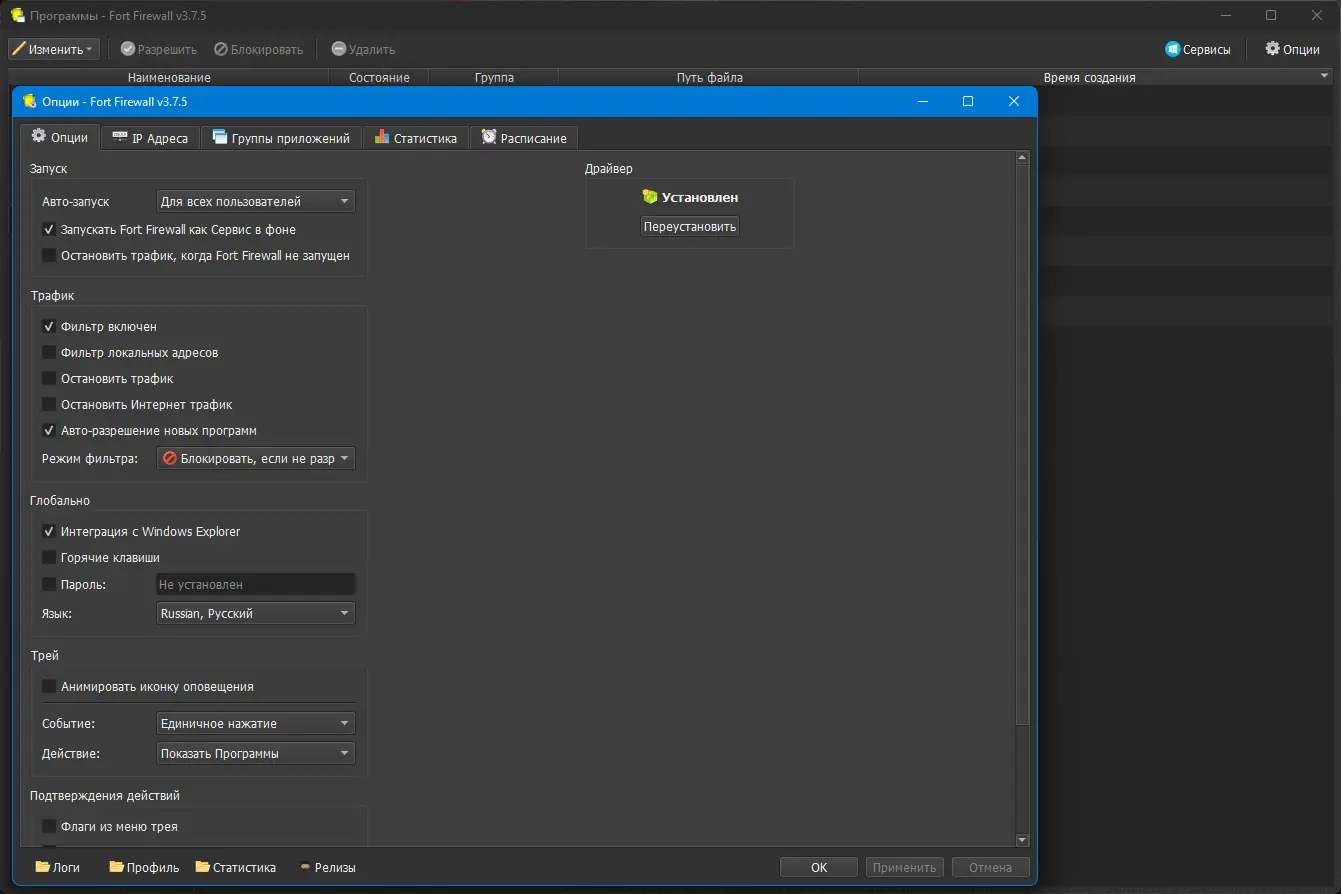Open the Статистика folder at dialog bottom
The image size is (1341, 894).
[236, 867]
